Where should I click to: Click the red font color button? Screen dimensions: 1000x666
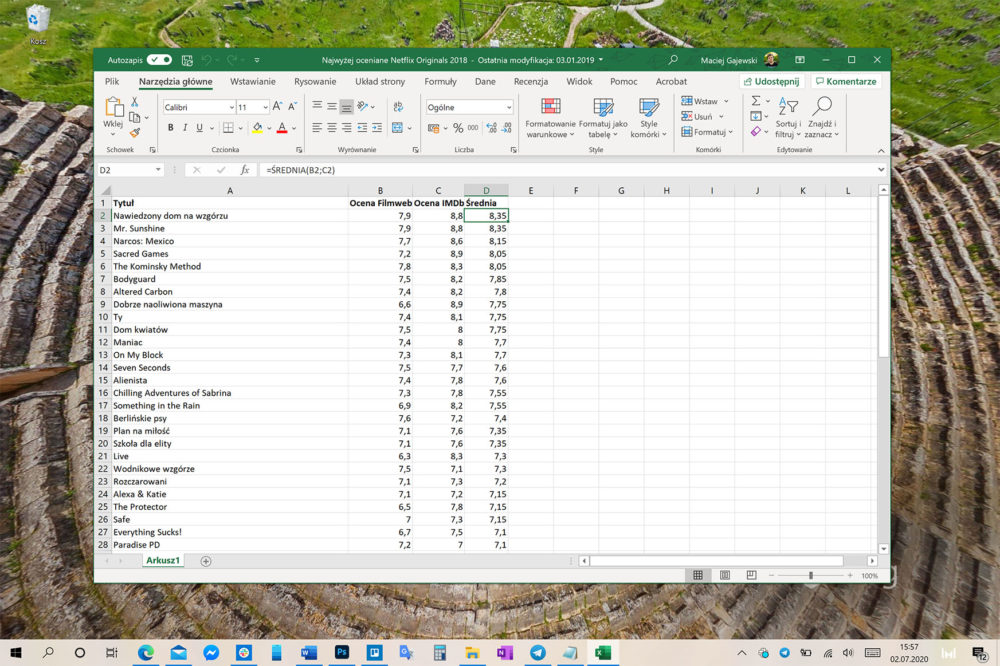pyautogui.click(x=282, y=128)
